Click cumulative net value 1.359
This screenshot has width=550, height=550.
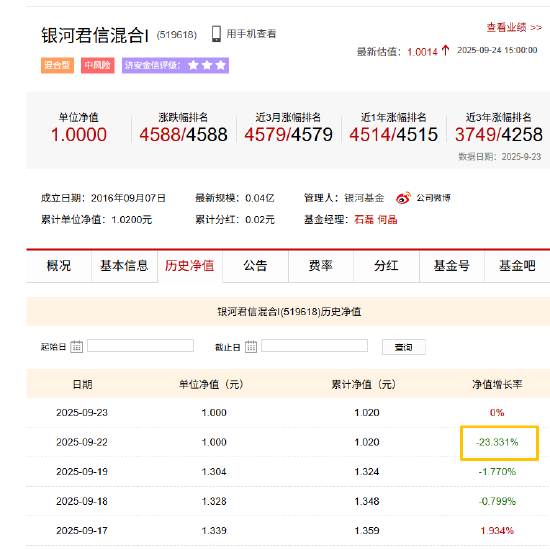pyautogui.click(x=367, y=531)
